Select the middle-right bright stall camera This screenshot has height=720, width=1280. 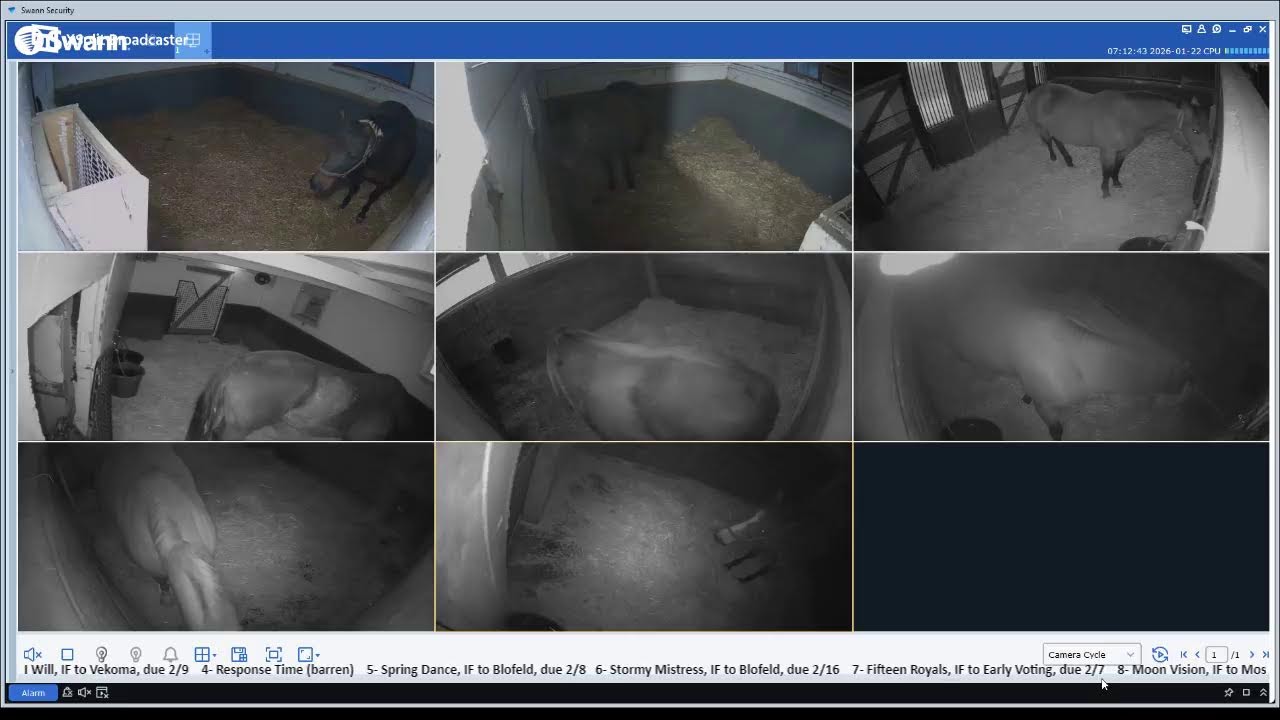(1061, 346)
